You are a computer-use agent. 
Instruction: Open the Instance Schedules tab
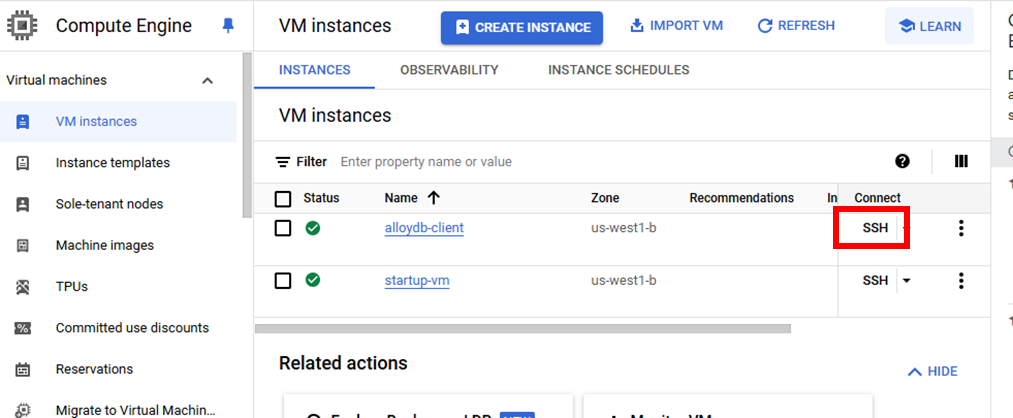click(x=618, y=70)
